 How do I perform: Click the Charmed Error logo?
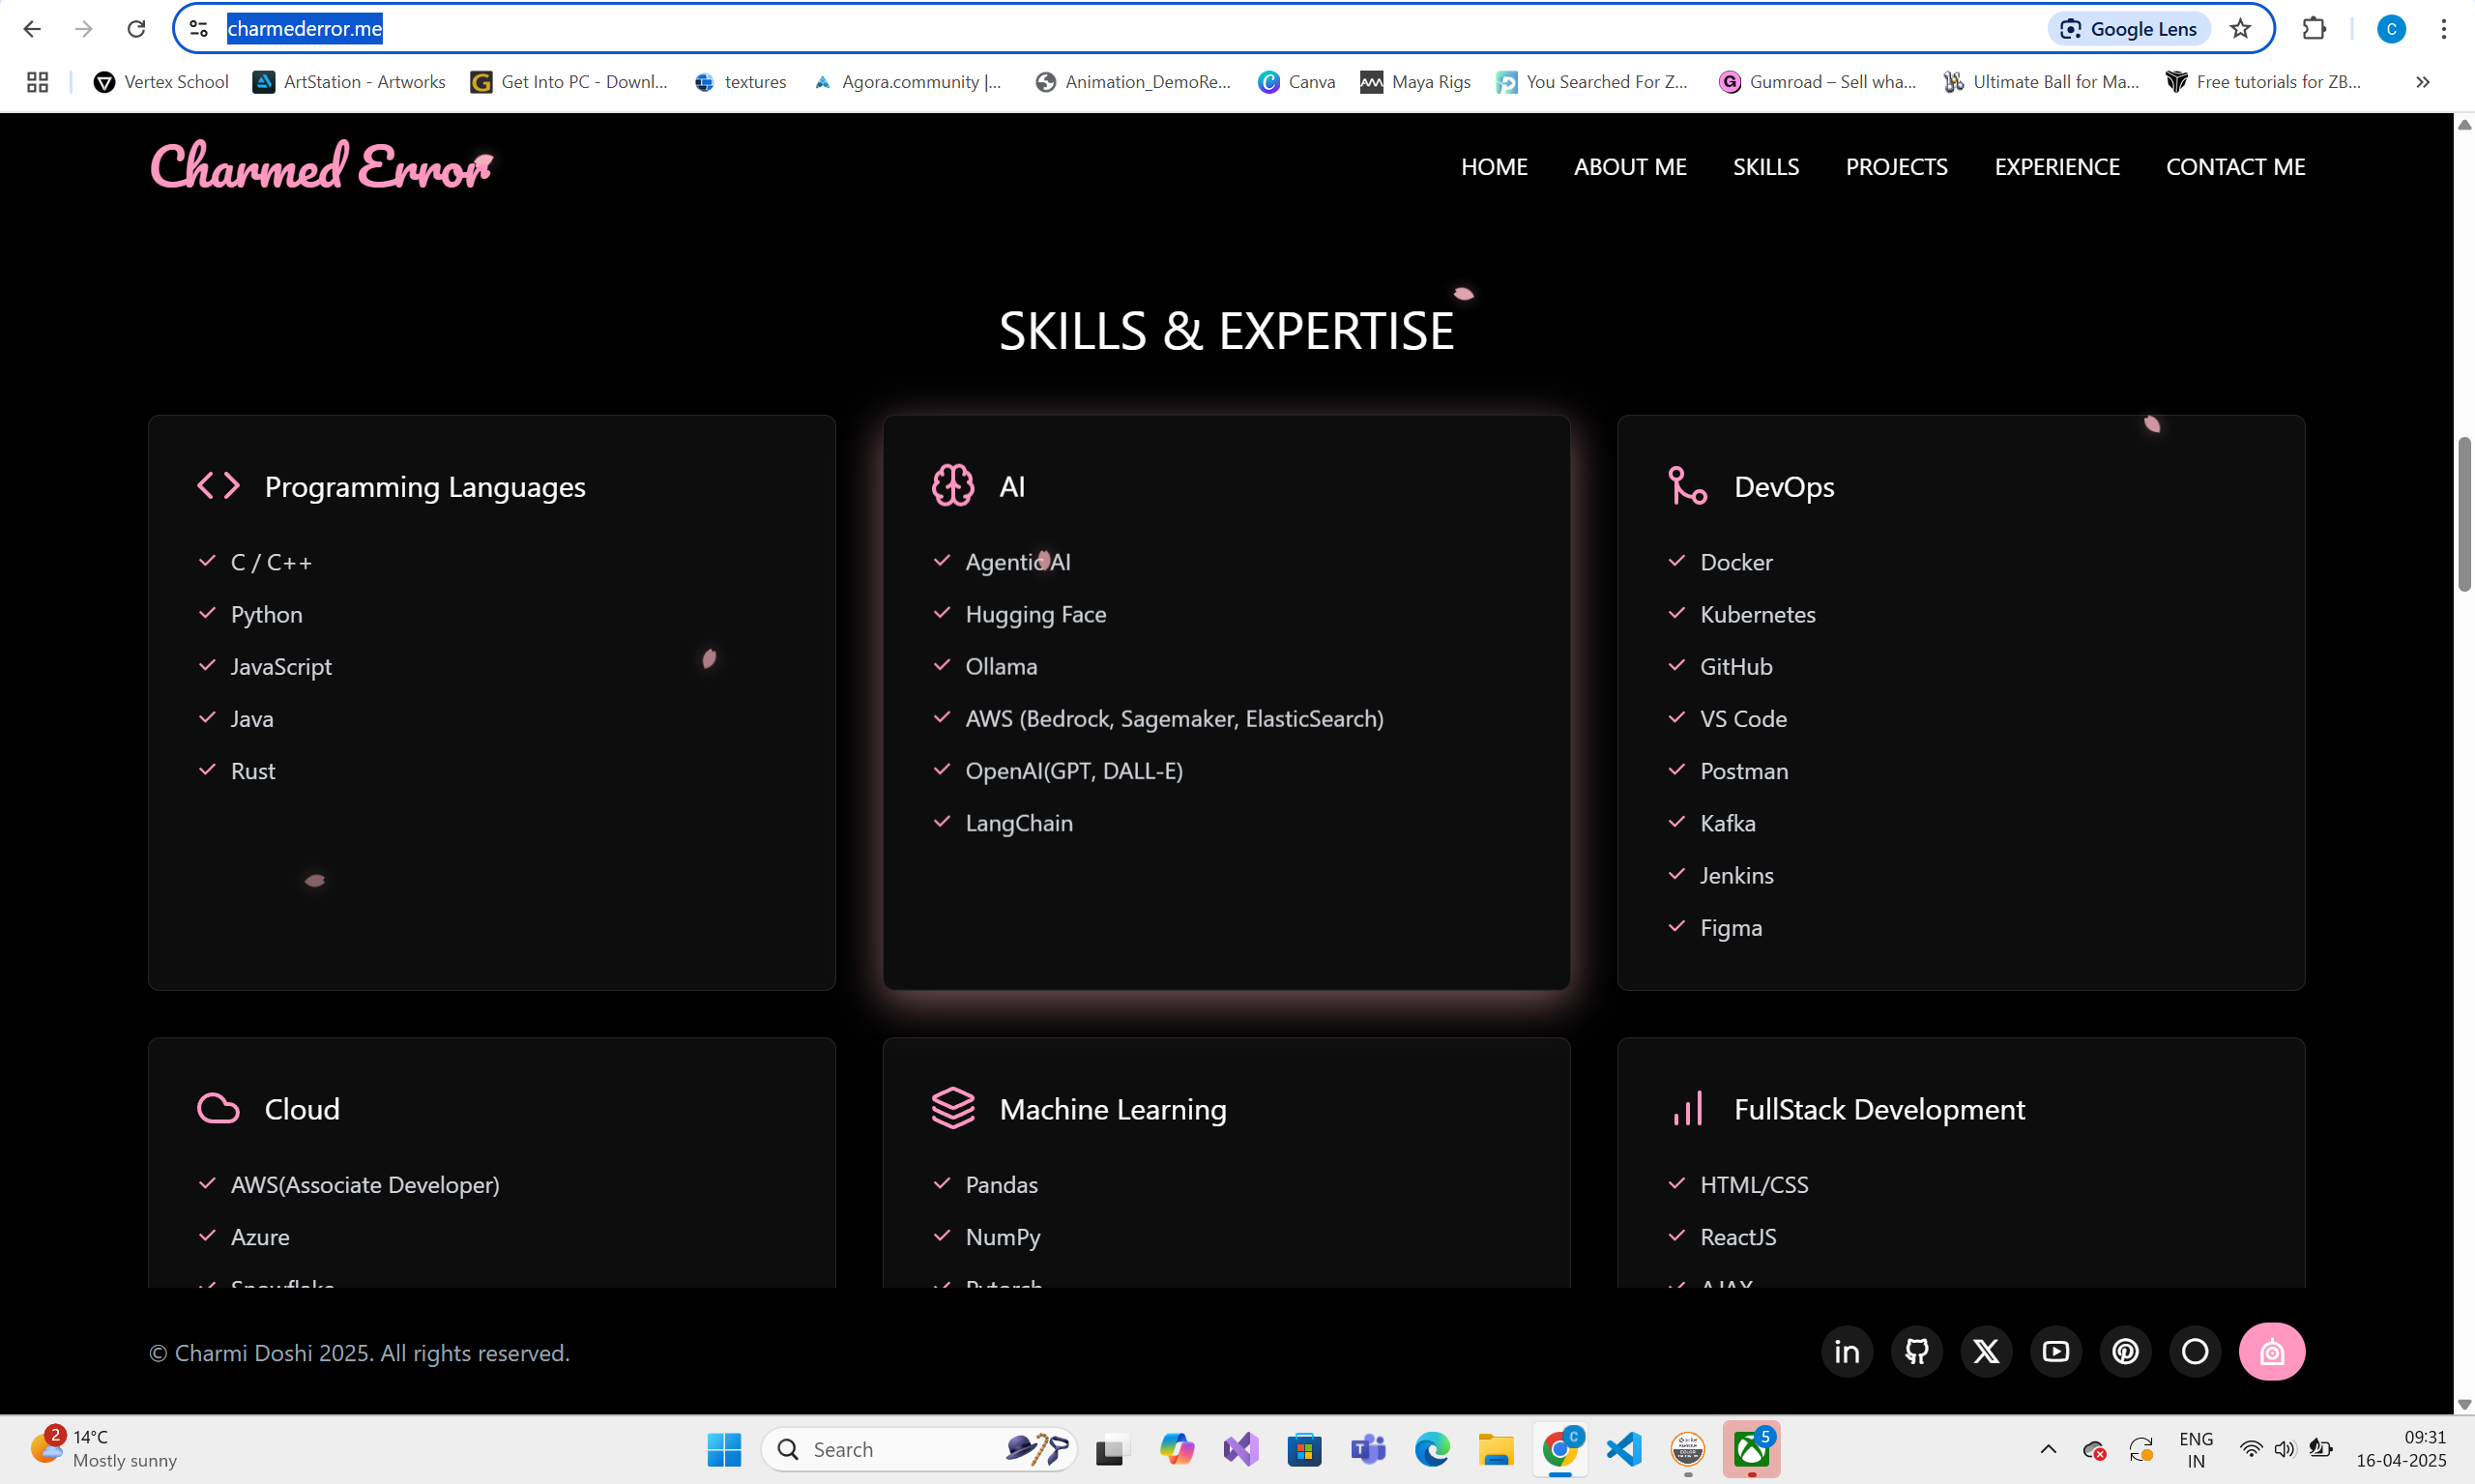click(x=321, y=167)
